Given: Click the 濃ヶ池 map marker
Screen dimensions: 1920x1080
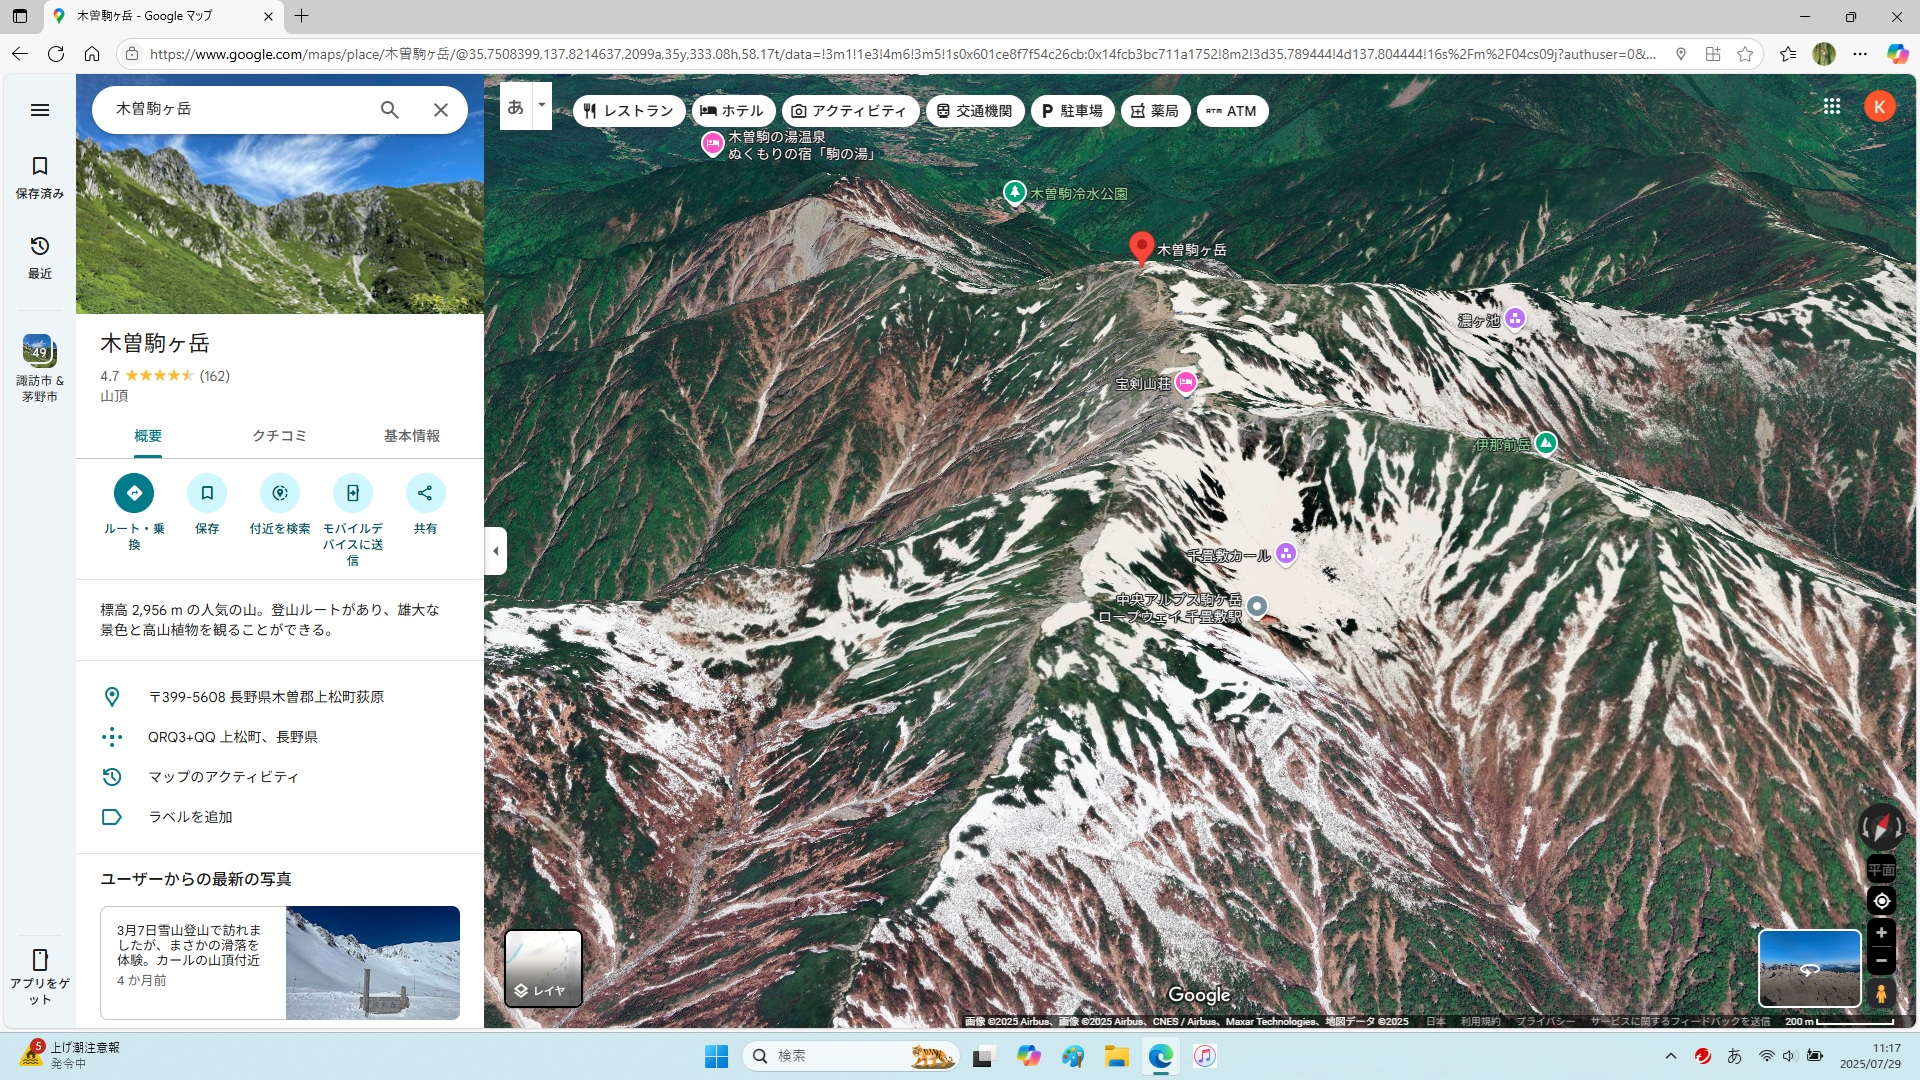Looking at the screenshot, I should 1515,319.
